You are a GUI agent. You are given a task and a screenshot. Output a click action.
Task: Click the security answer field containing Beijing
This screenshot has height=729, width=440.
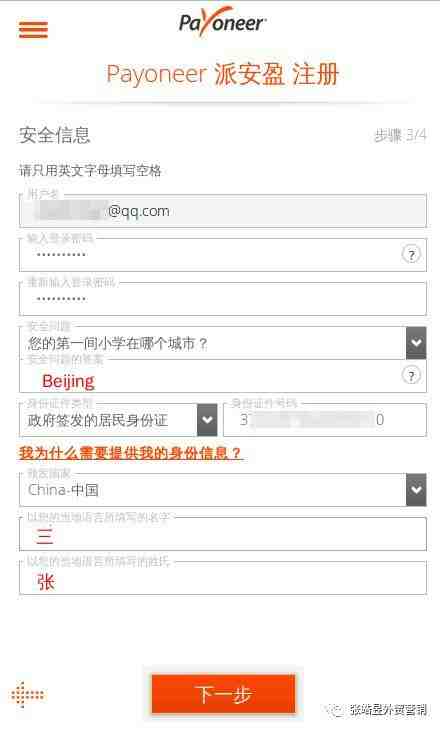[x=223, y=377]
